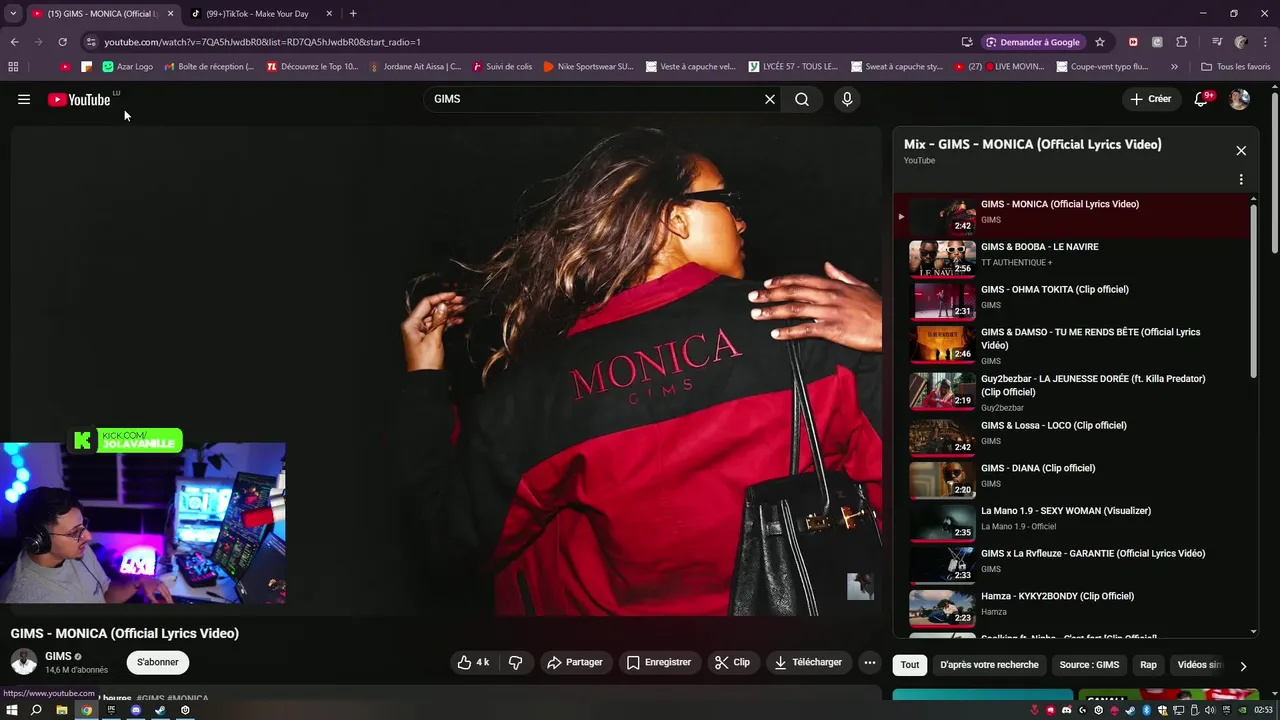Go to the YouTube home logo
The height and width of the screenshot is (720, 1280).
[79, 99]
